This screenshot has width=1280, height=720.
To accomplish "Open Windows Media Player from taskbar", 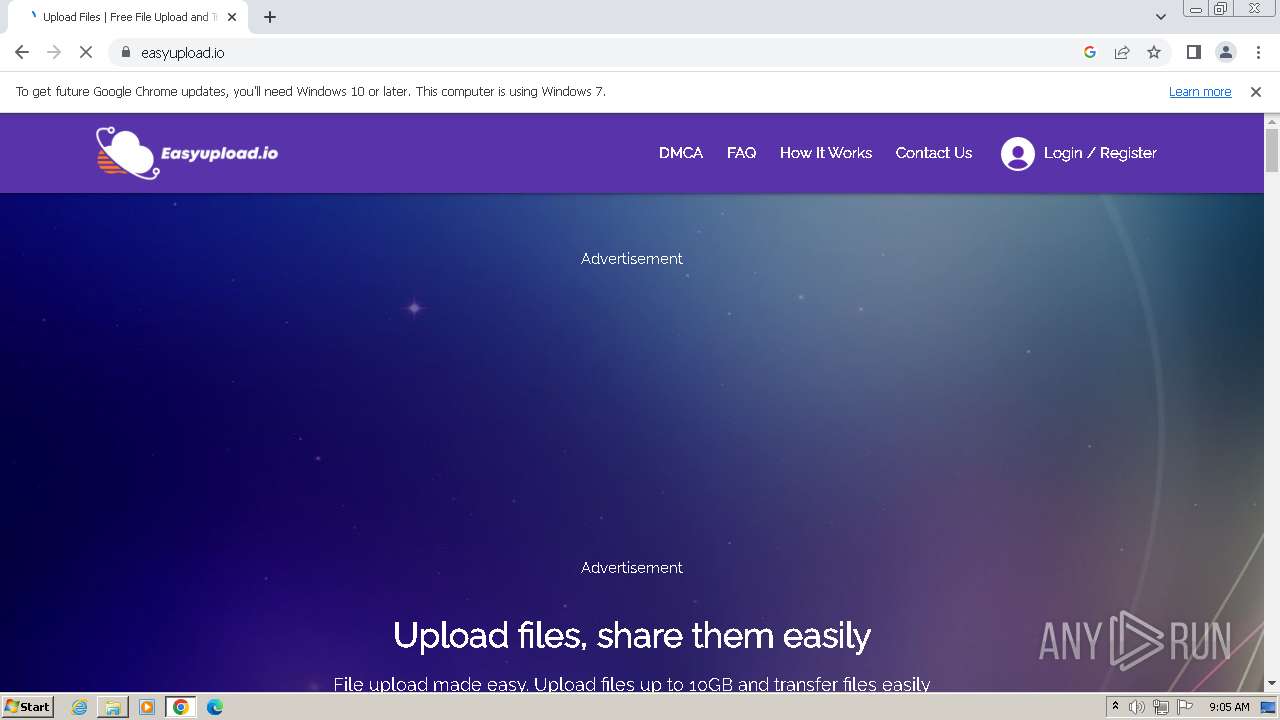I will (x=147, y=707).
